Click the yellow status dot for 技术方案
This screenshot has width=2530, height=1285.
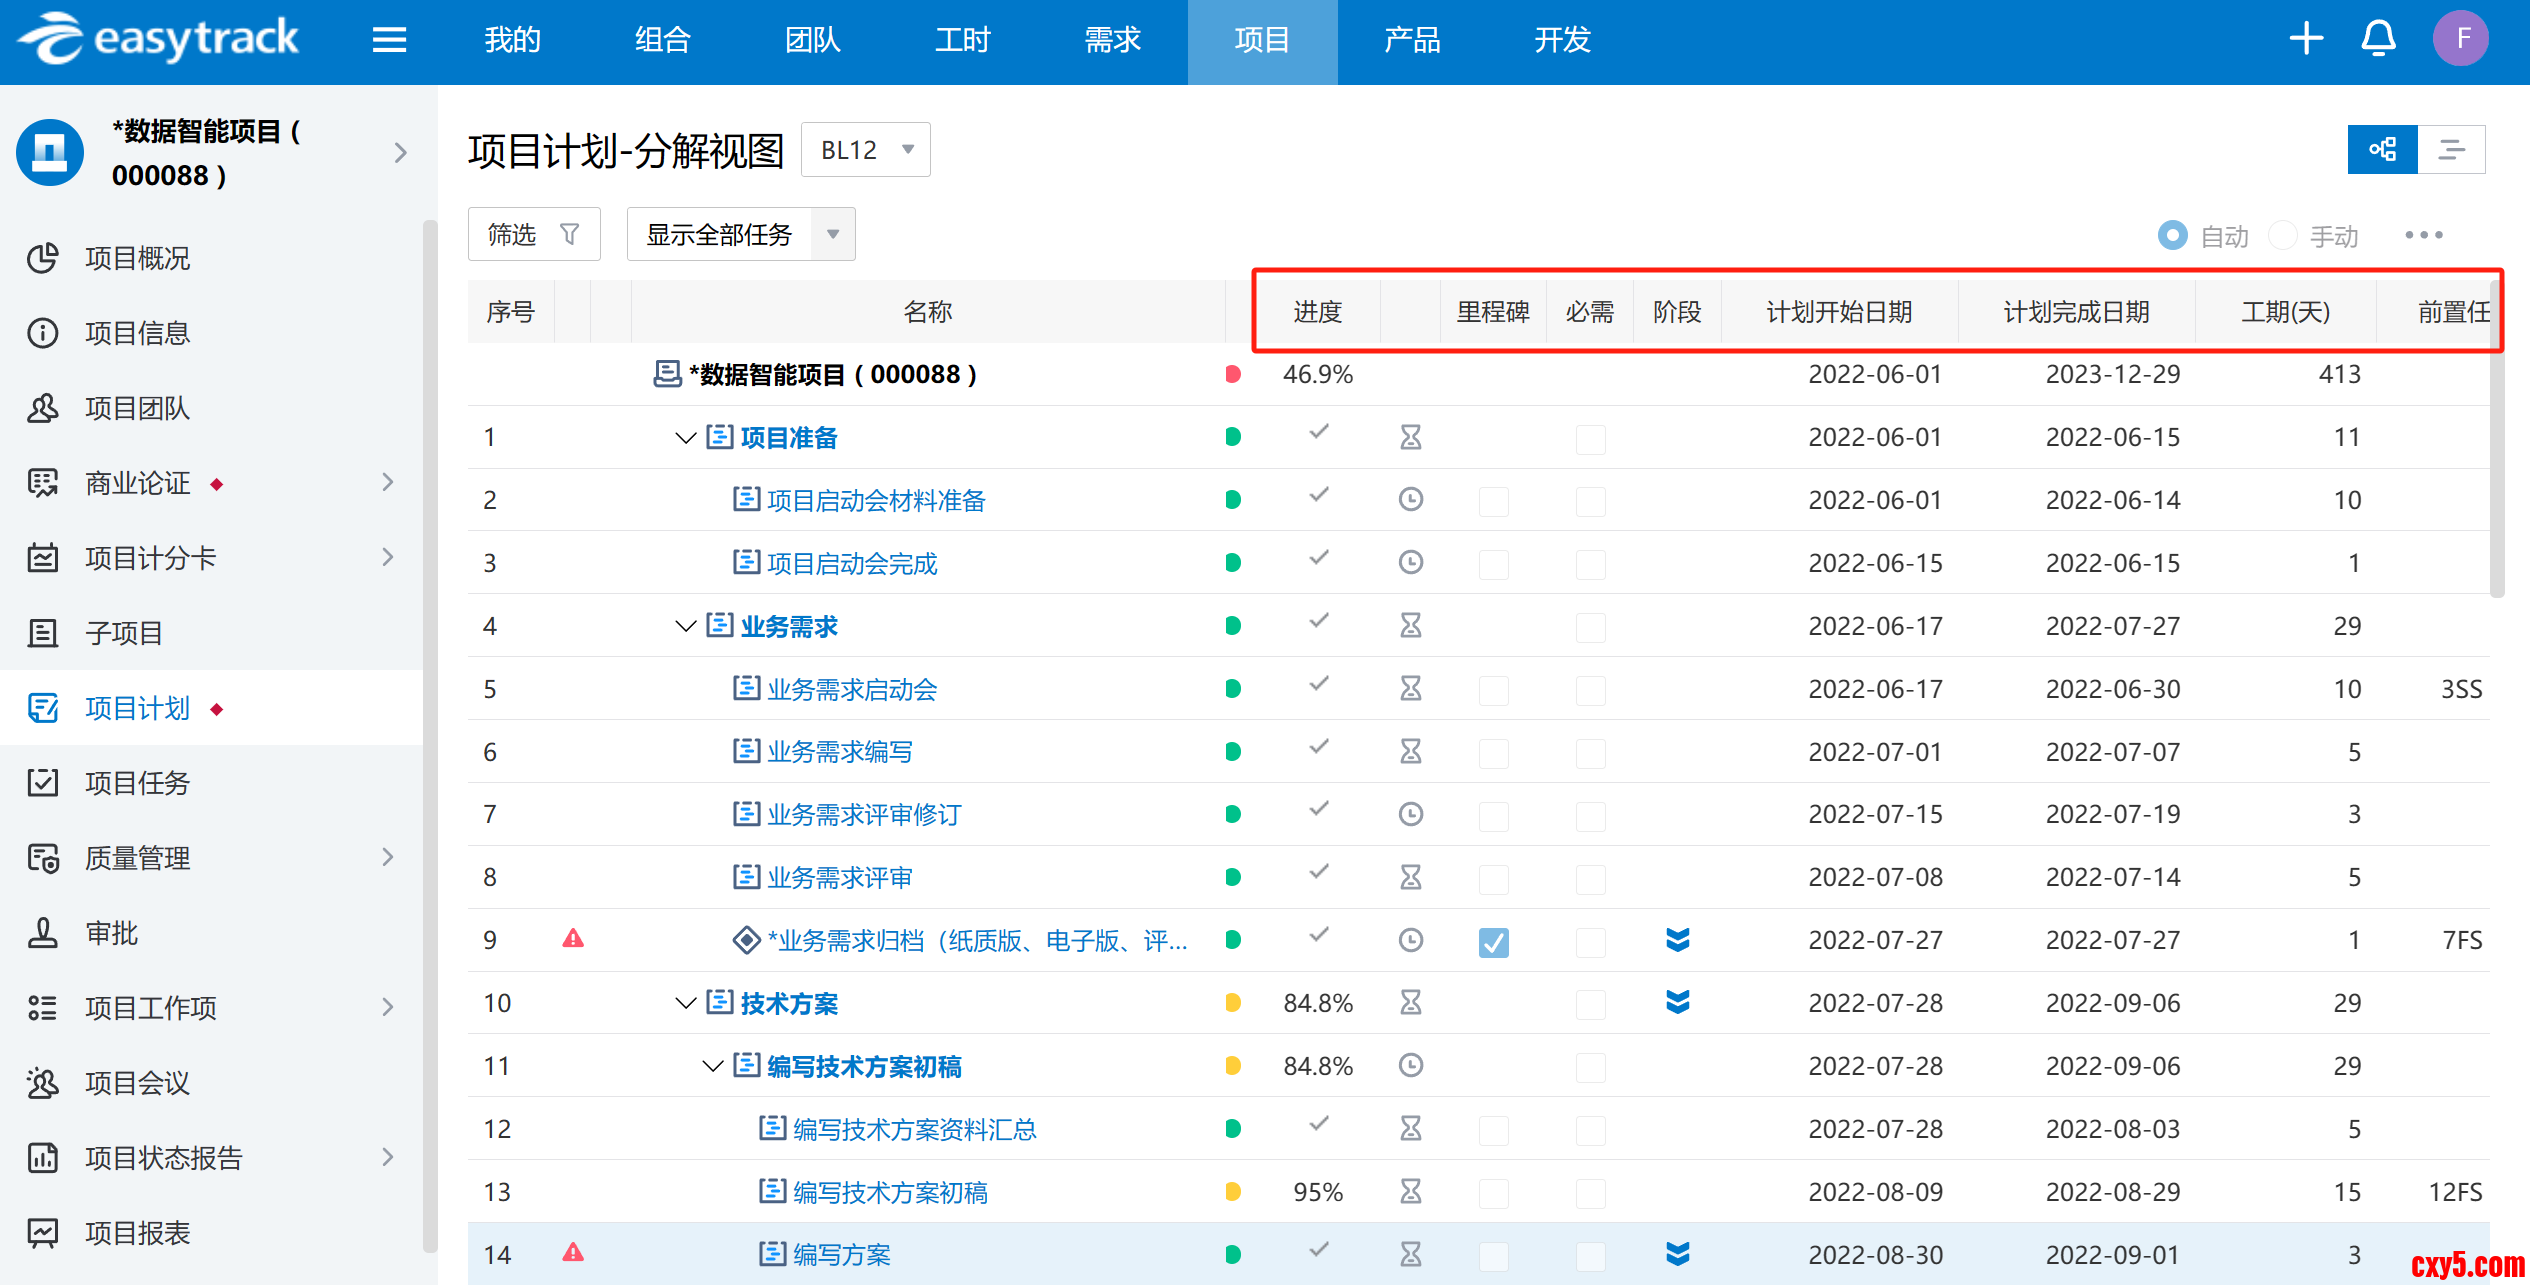point(1232,1003)
